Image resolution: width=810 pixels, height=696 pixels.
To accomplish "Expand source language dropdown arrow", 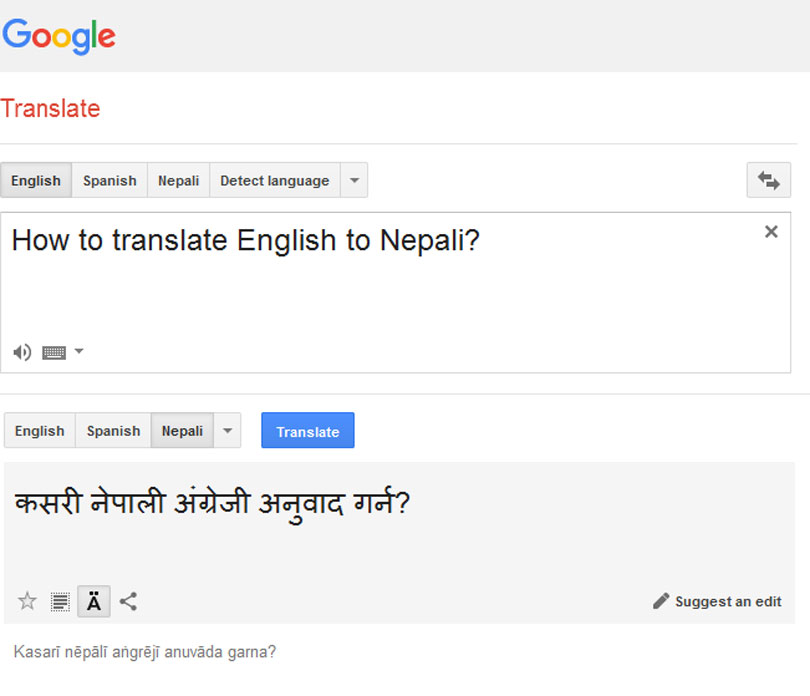I will click(x=354, y=181).
